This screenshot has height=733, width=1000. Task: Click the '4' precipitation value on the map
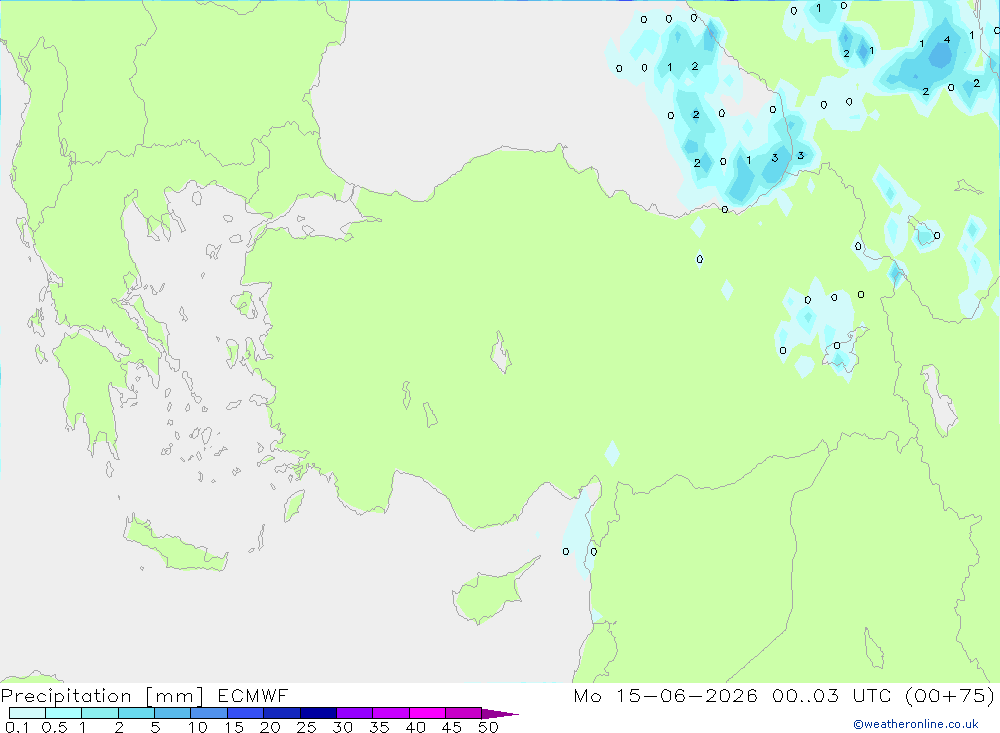click(x=947, y=40)
